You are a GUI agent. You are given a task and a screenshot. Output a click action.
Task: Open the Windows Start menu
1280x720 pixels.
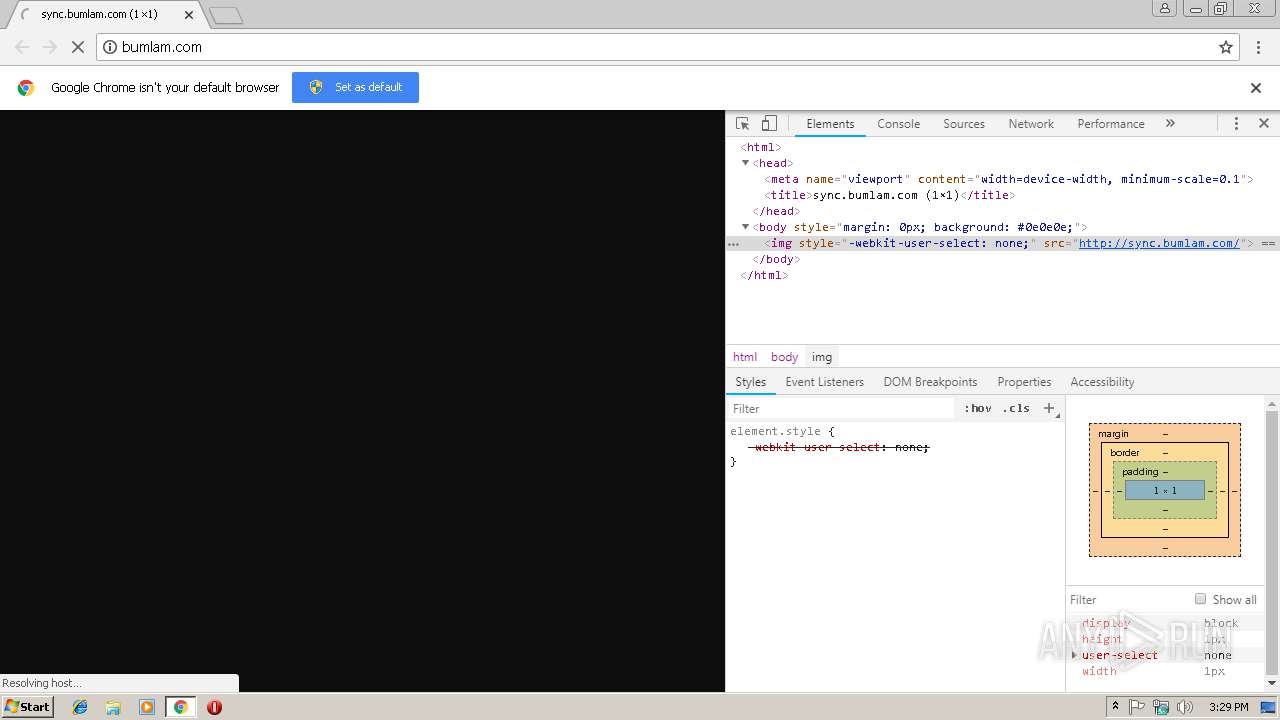click(28, 706)
